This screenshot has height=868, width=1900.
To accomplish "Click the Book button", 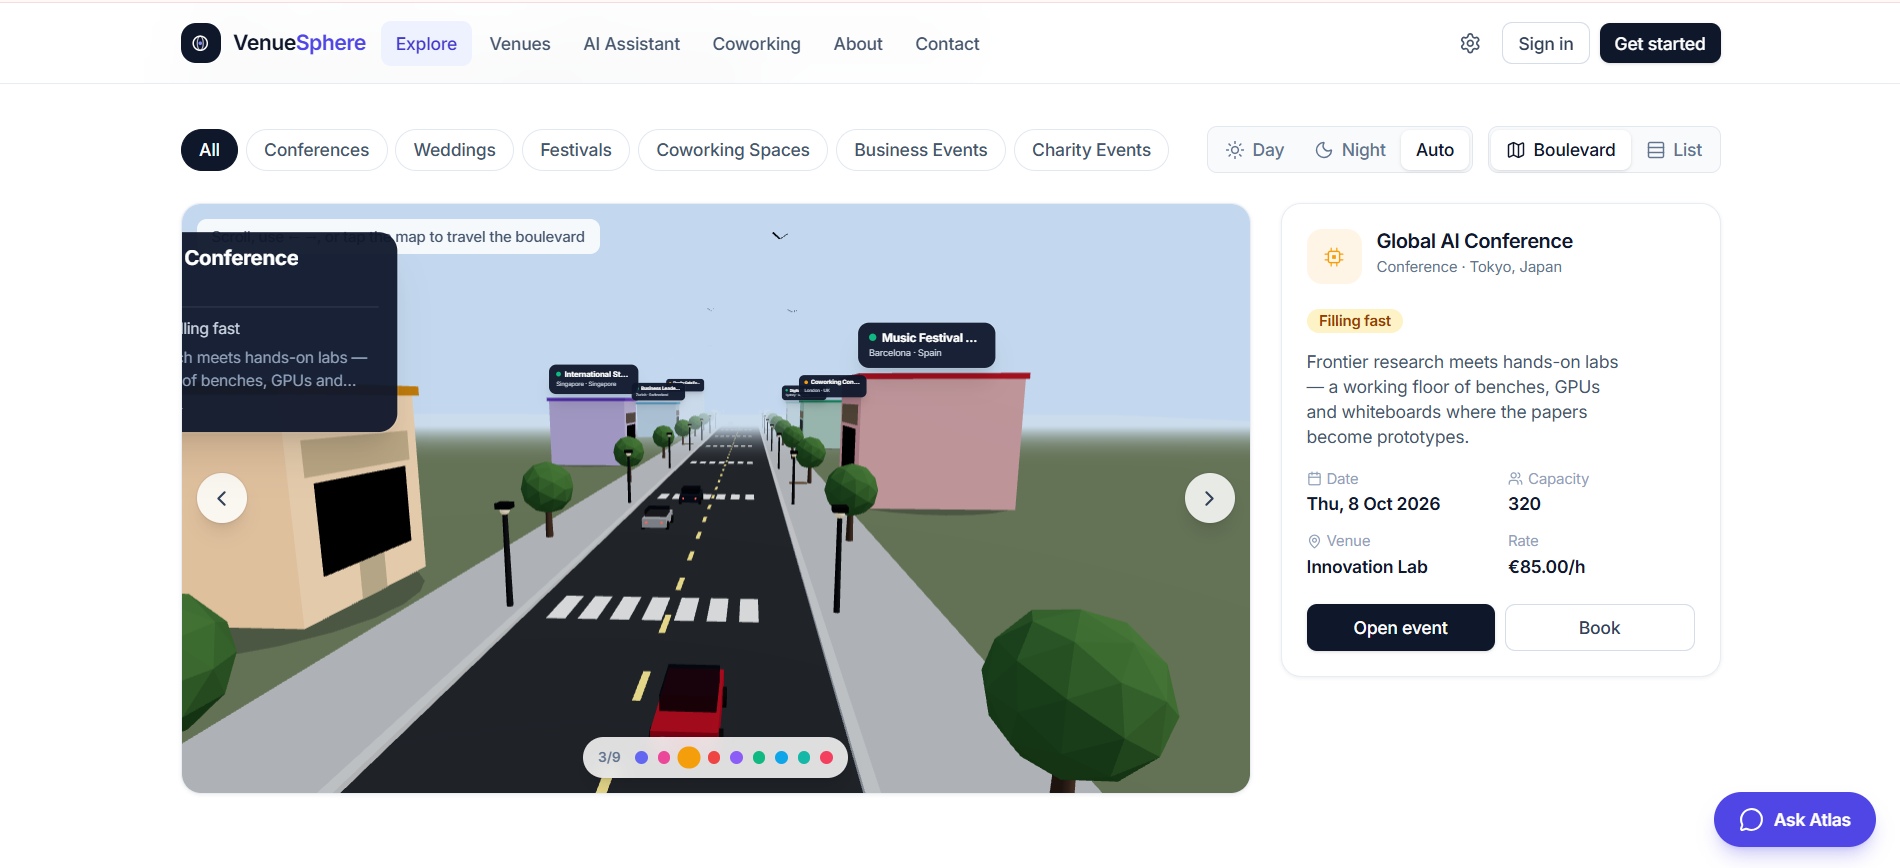I will [x=1600, y=628].
